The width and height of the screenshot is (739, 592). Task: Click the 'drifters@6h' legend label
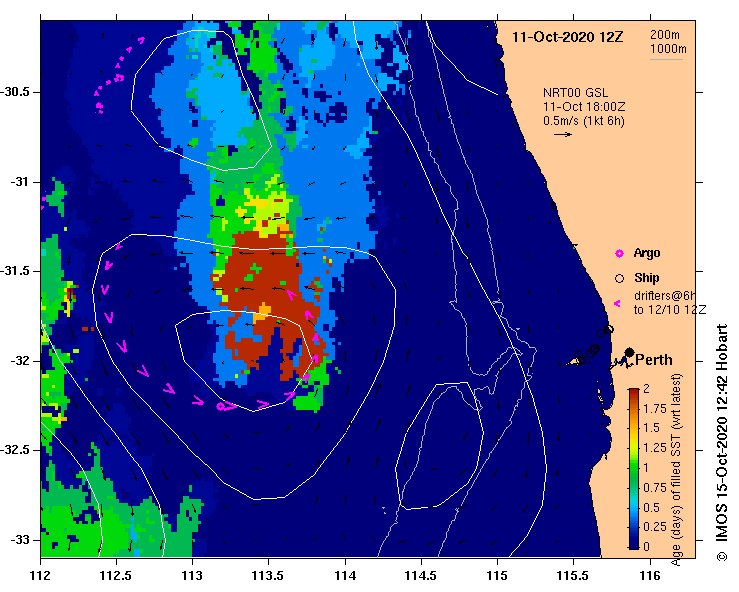click(665, 296)
